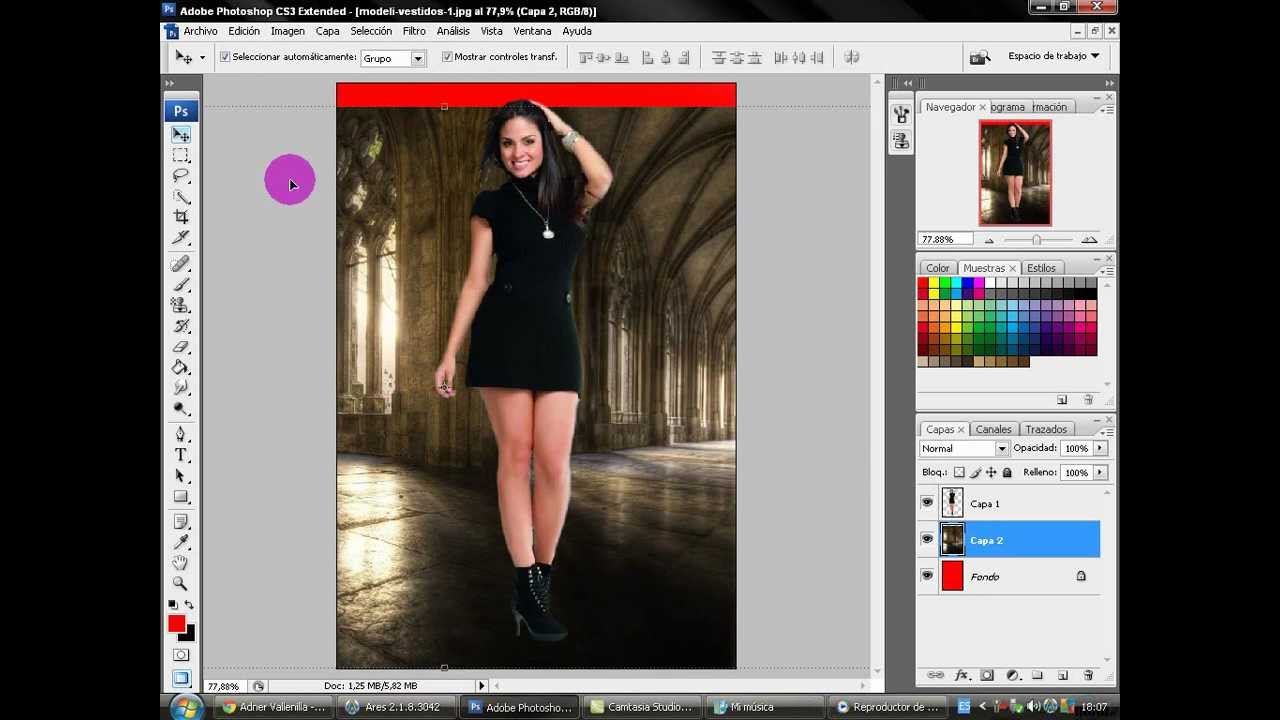Select the Slice tool
Image resolution: width=1280 pixels, height=720 pixels.
point(181,238)
